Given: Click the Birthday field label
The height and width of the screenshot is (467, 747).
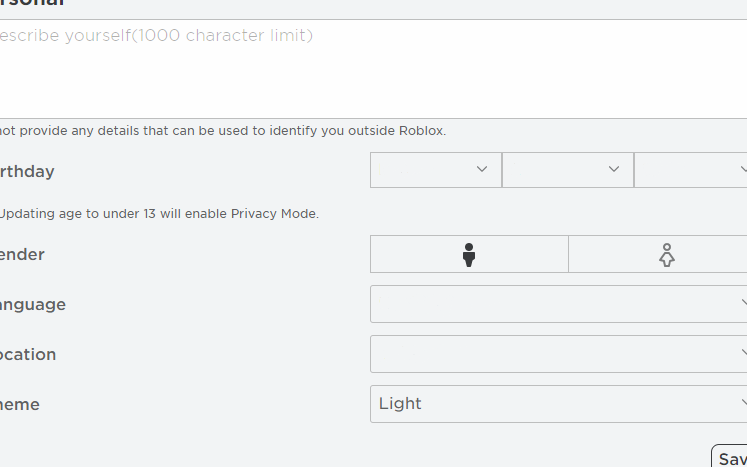Looking at the screenshot, I should pyautogui.click(x=27, y=171).
